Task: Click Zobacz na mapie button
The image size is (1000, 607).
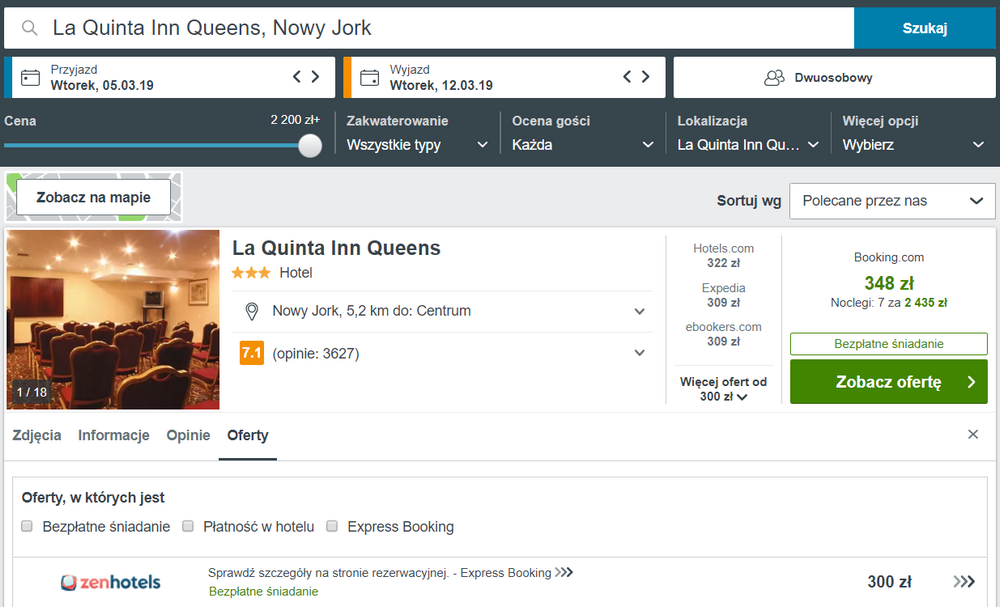Action: [93, 197]
